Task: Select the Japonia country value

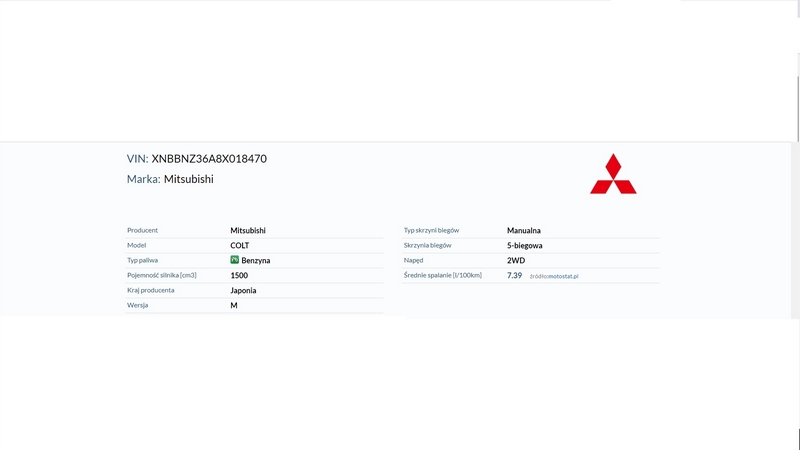Action: pos(243,290)
